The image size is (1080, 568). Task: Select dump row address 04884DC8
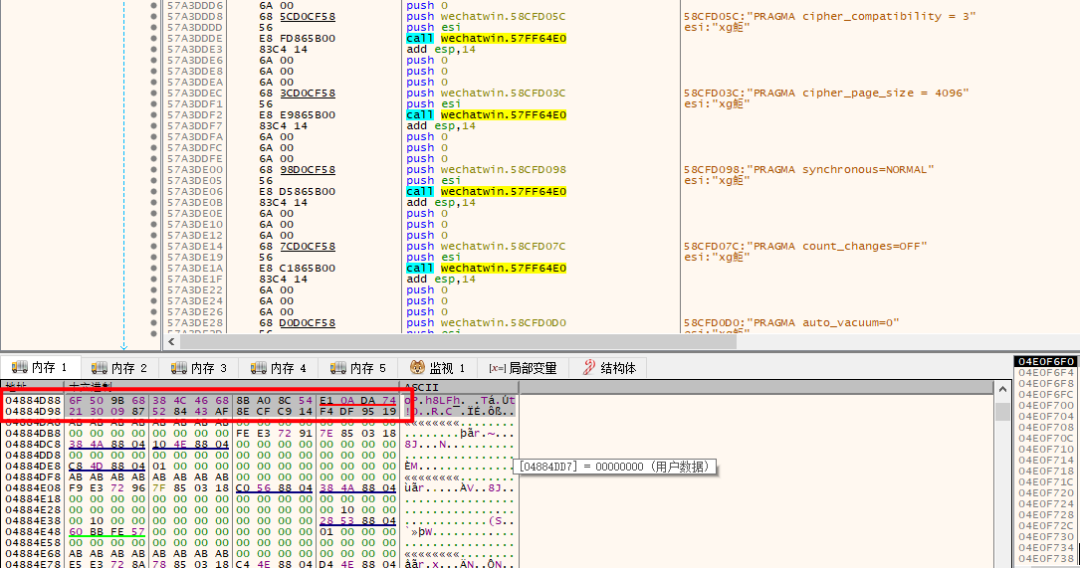point(33,444)
